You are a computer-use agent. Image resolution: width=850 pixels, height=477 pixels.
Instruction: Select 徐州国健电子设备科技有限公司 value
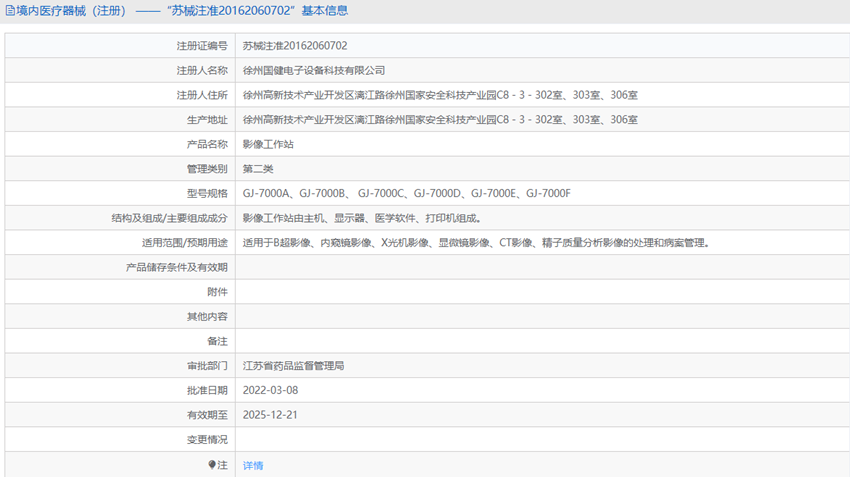(x=314, y=70)
